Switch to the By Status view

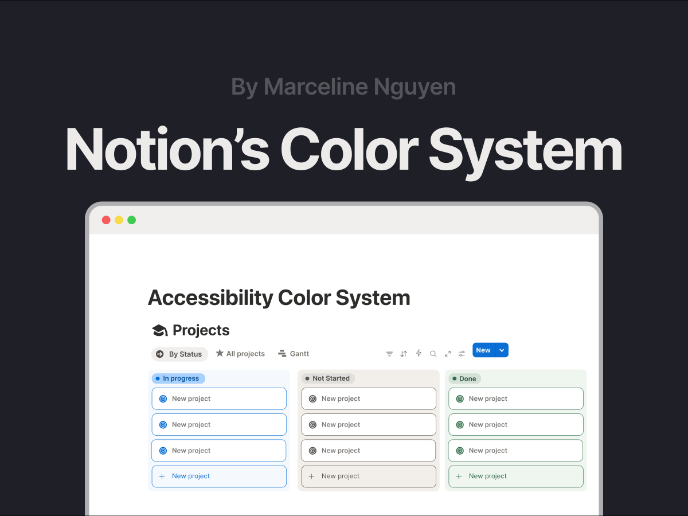179,354
